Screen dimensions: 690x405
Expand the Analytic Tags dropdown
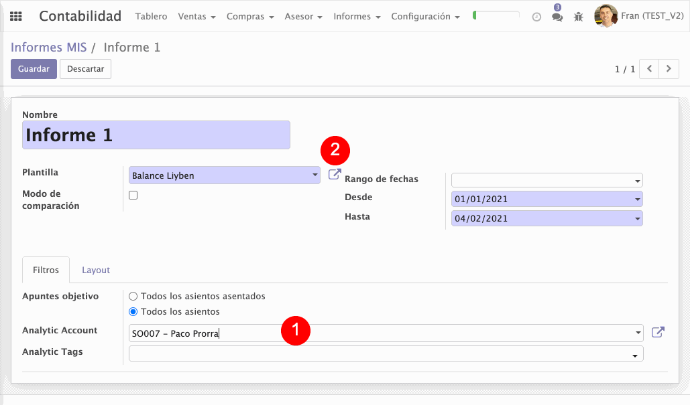point(385,353)
